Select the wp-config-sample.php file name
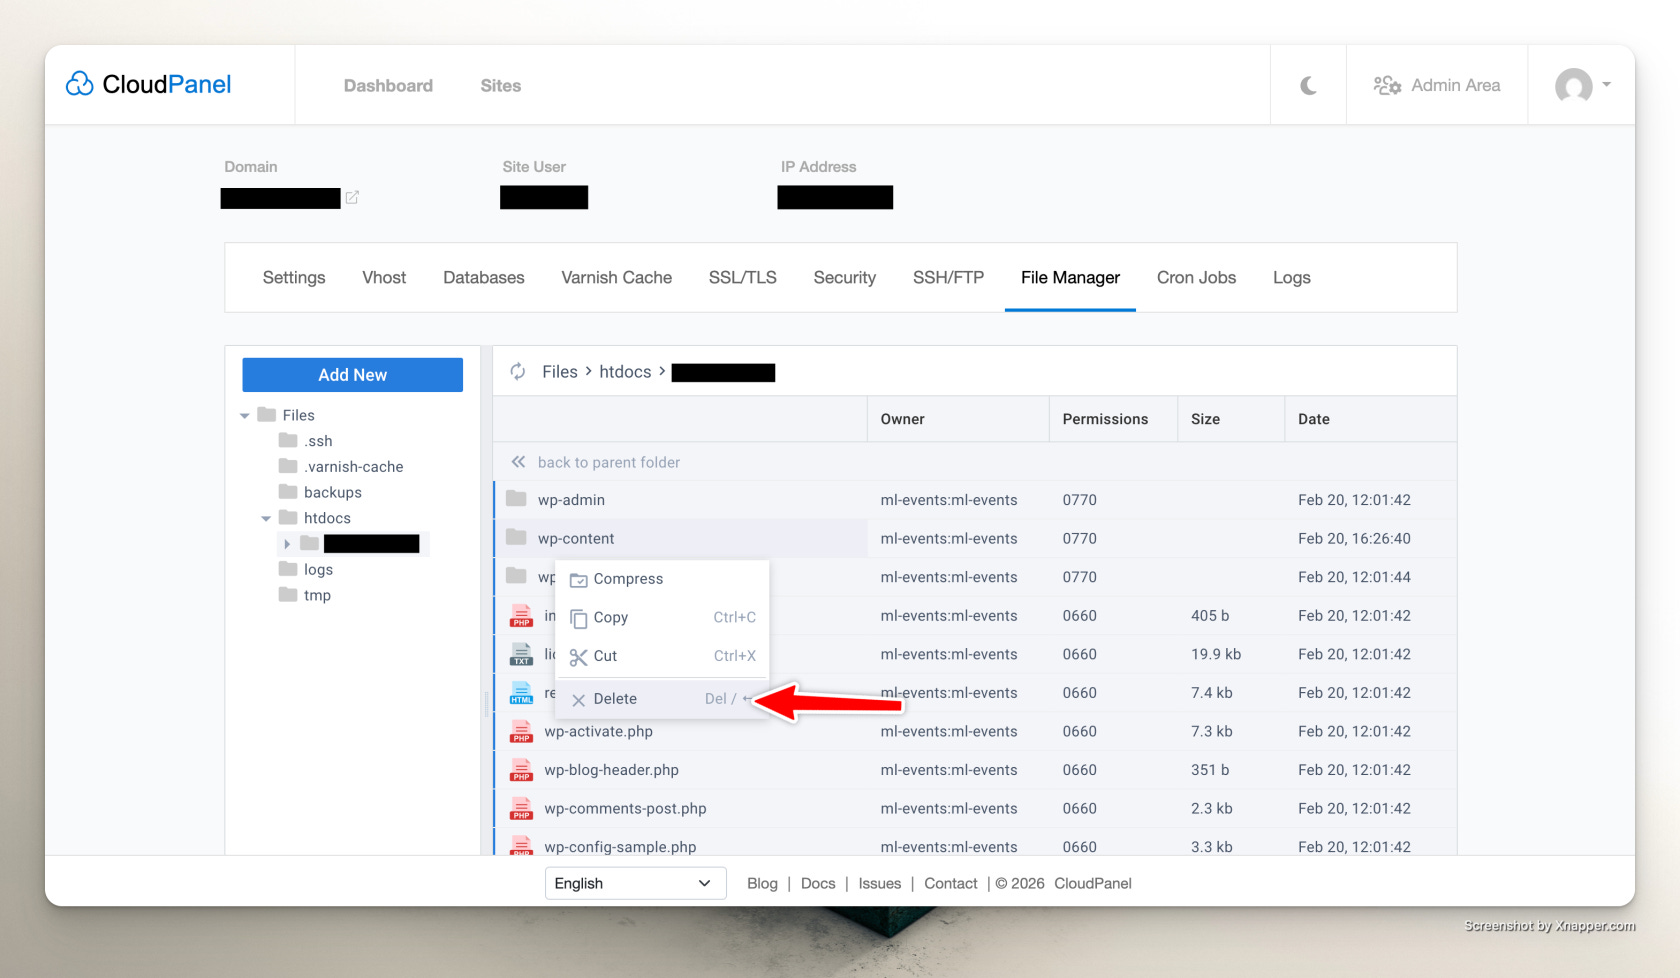The image size is (1680, 978). pos(620,847)
